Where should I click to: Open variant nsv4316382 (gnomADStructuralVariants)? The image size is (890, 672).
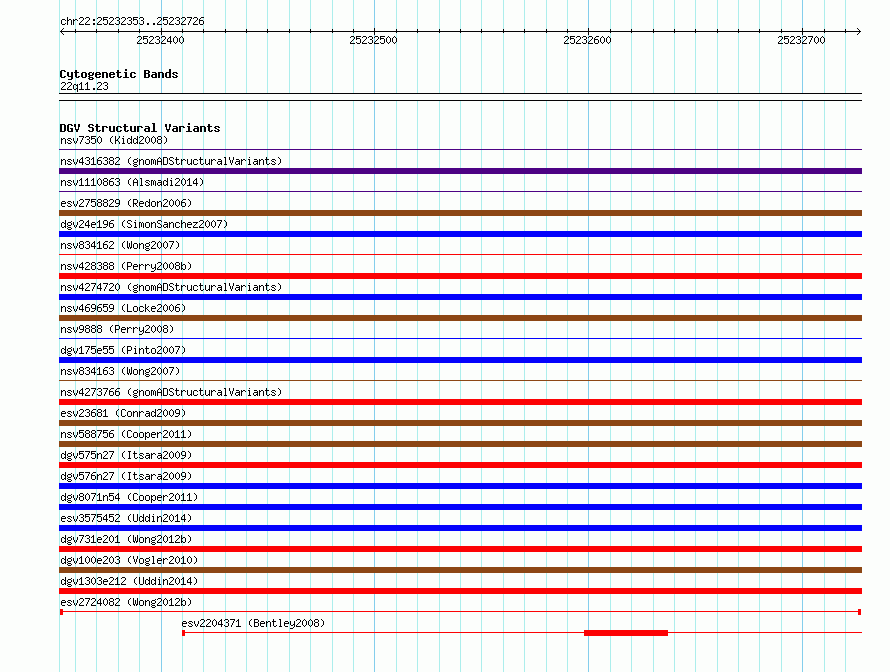point(171,161)
